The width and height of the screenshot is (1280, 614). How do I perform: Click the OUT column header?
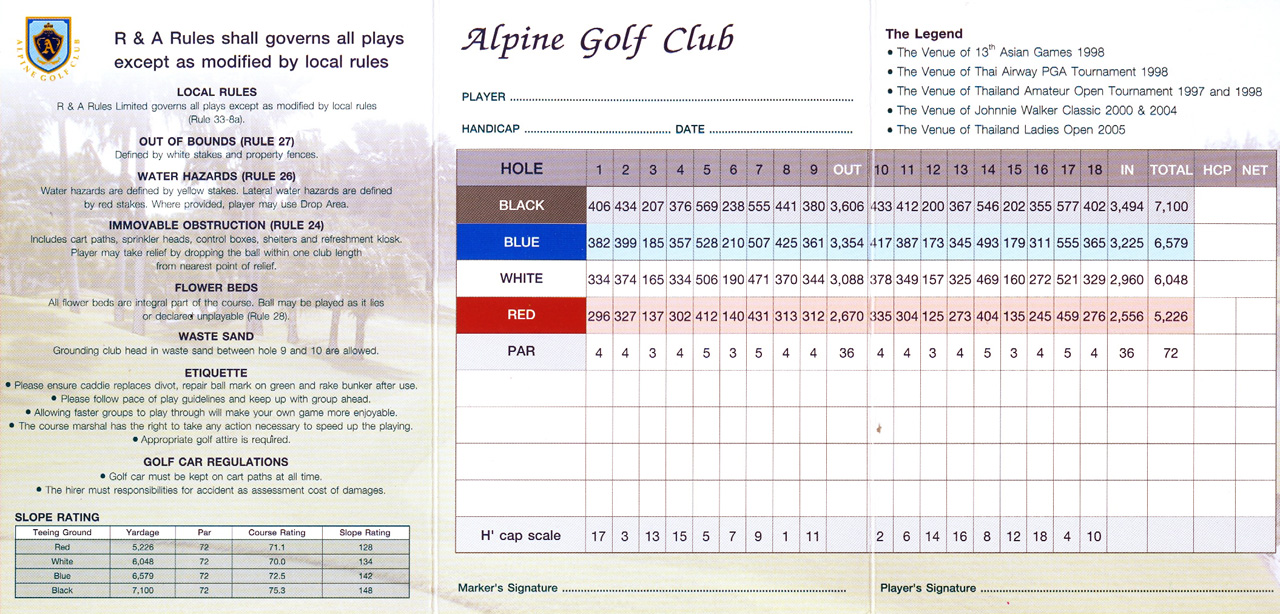[847, 169]
